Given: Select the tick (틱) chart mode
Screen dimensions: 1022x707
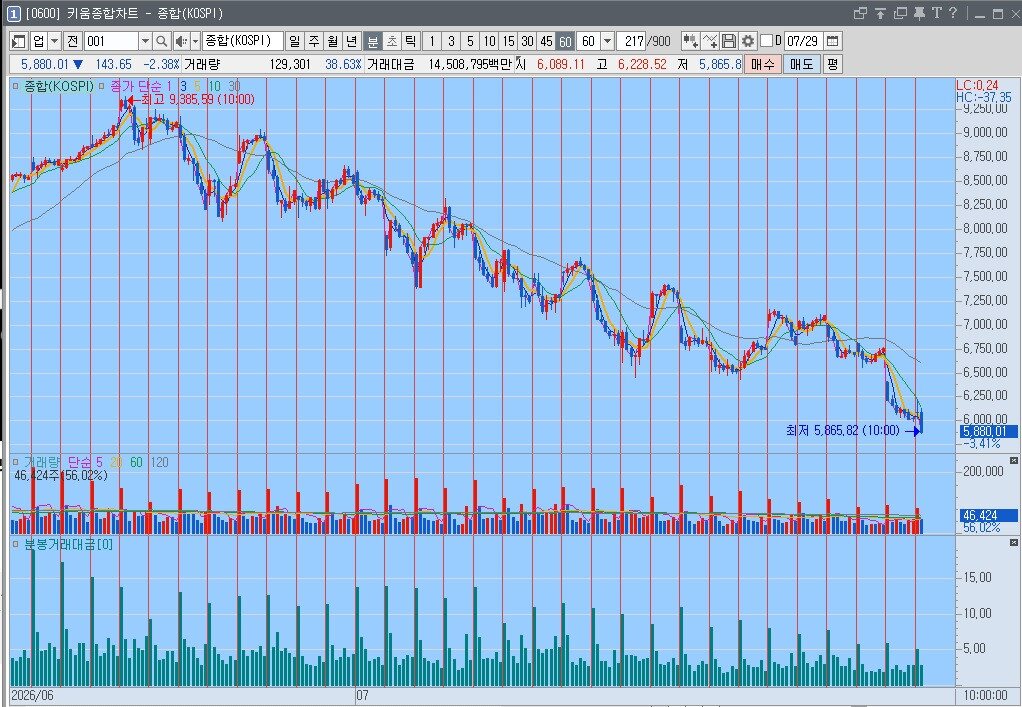Looking at the screenshot, I should click(x=410, y=41).
